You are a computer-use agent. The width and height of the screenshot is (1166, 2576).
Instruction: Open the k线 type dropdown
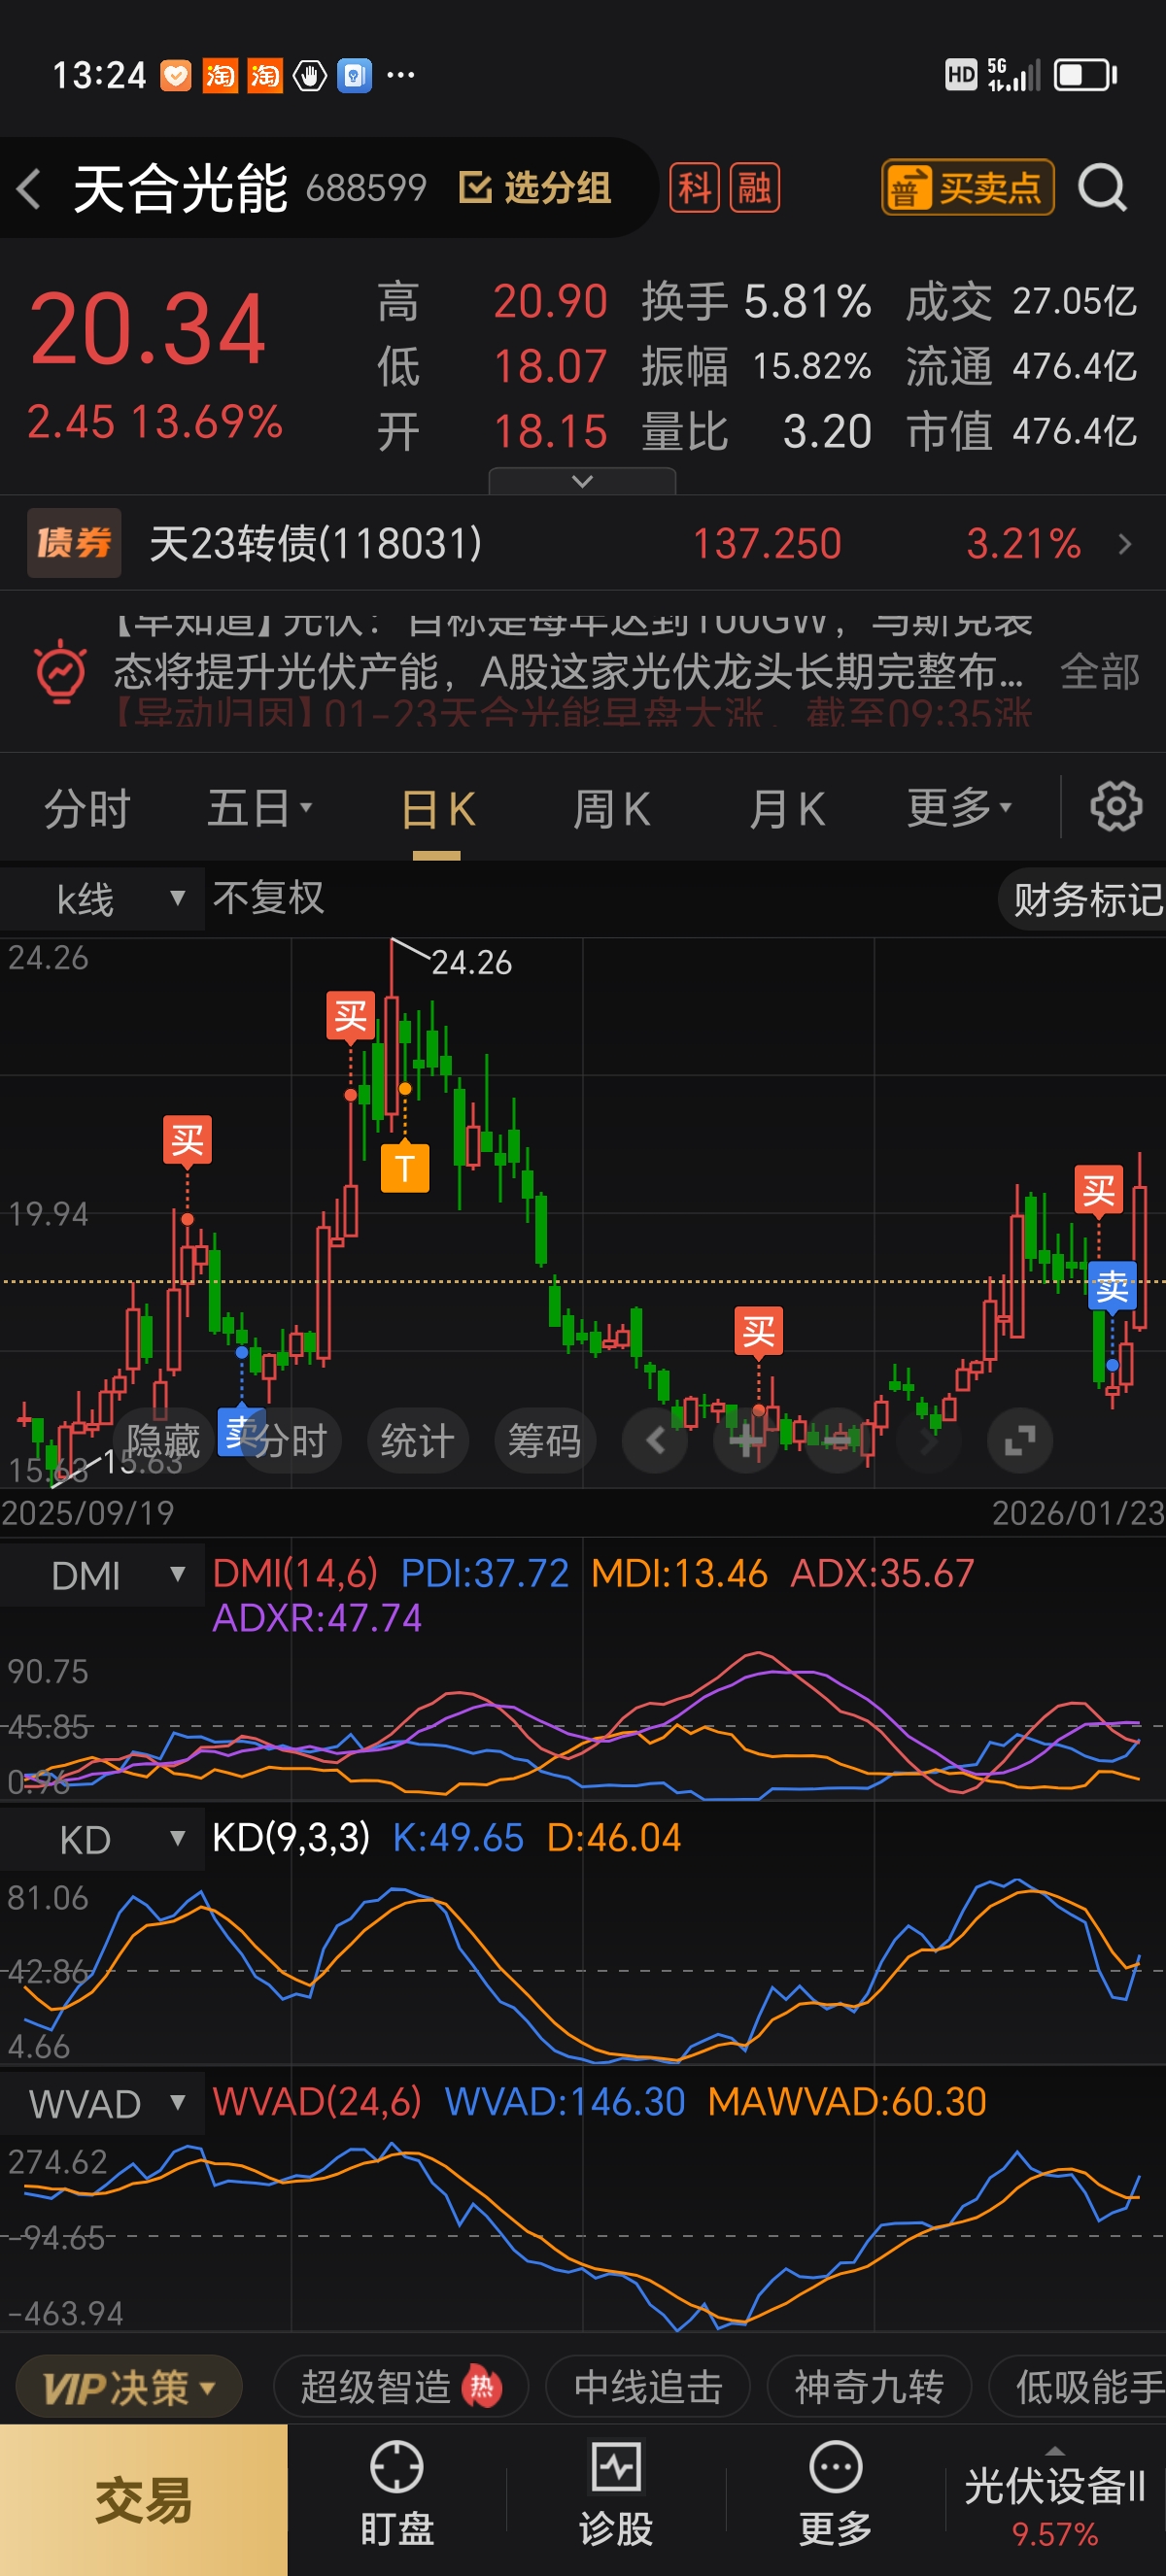tap(102, 898)
